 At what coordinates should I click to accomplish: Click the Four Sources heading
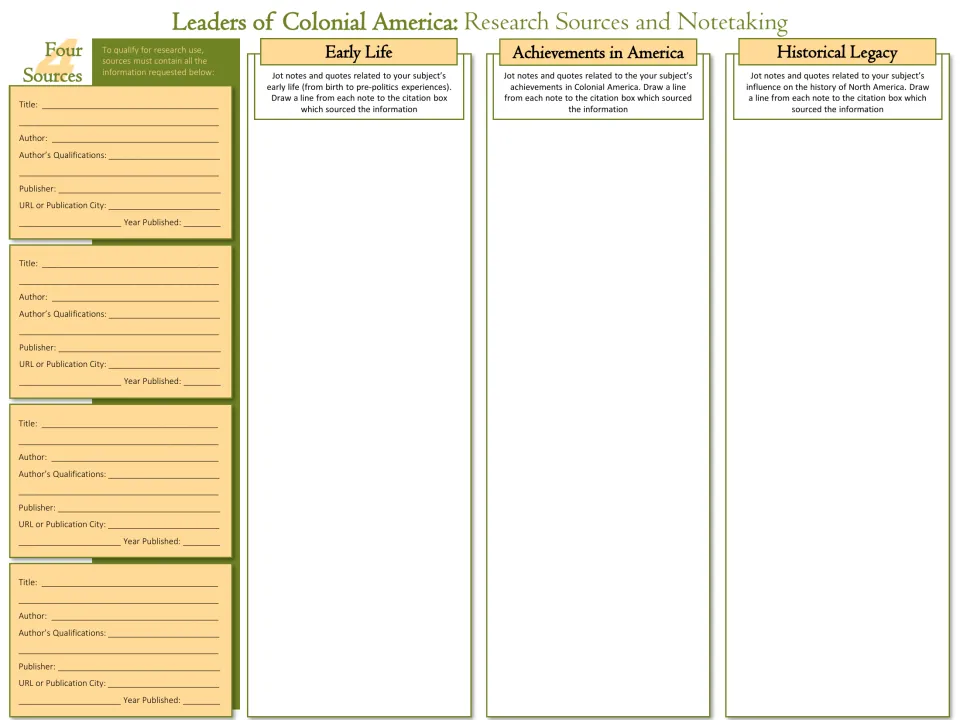(x=53, y=62)
